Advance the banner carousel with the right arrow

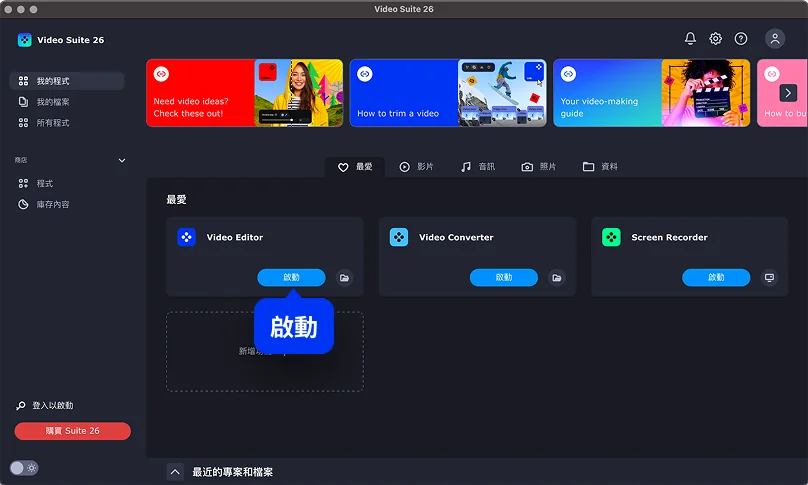click(x=788, y=93)
